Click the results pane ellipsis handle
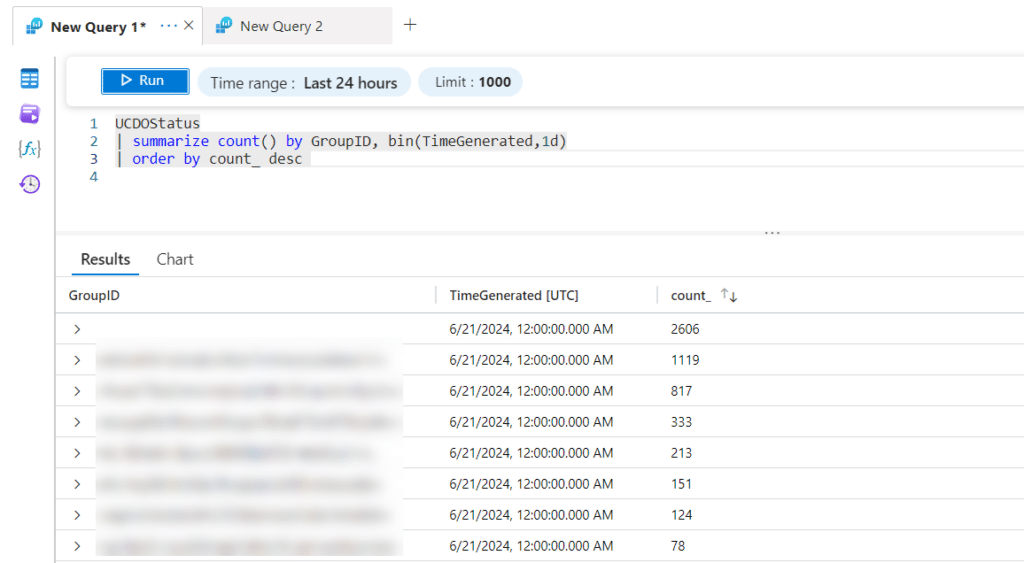 (772, 233)
